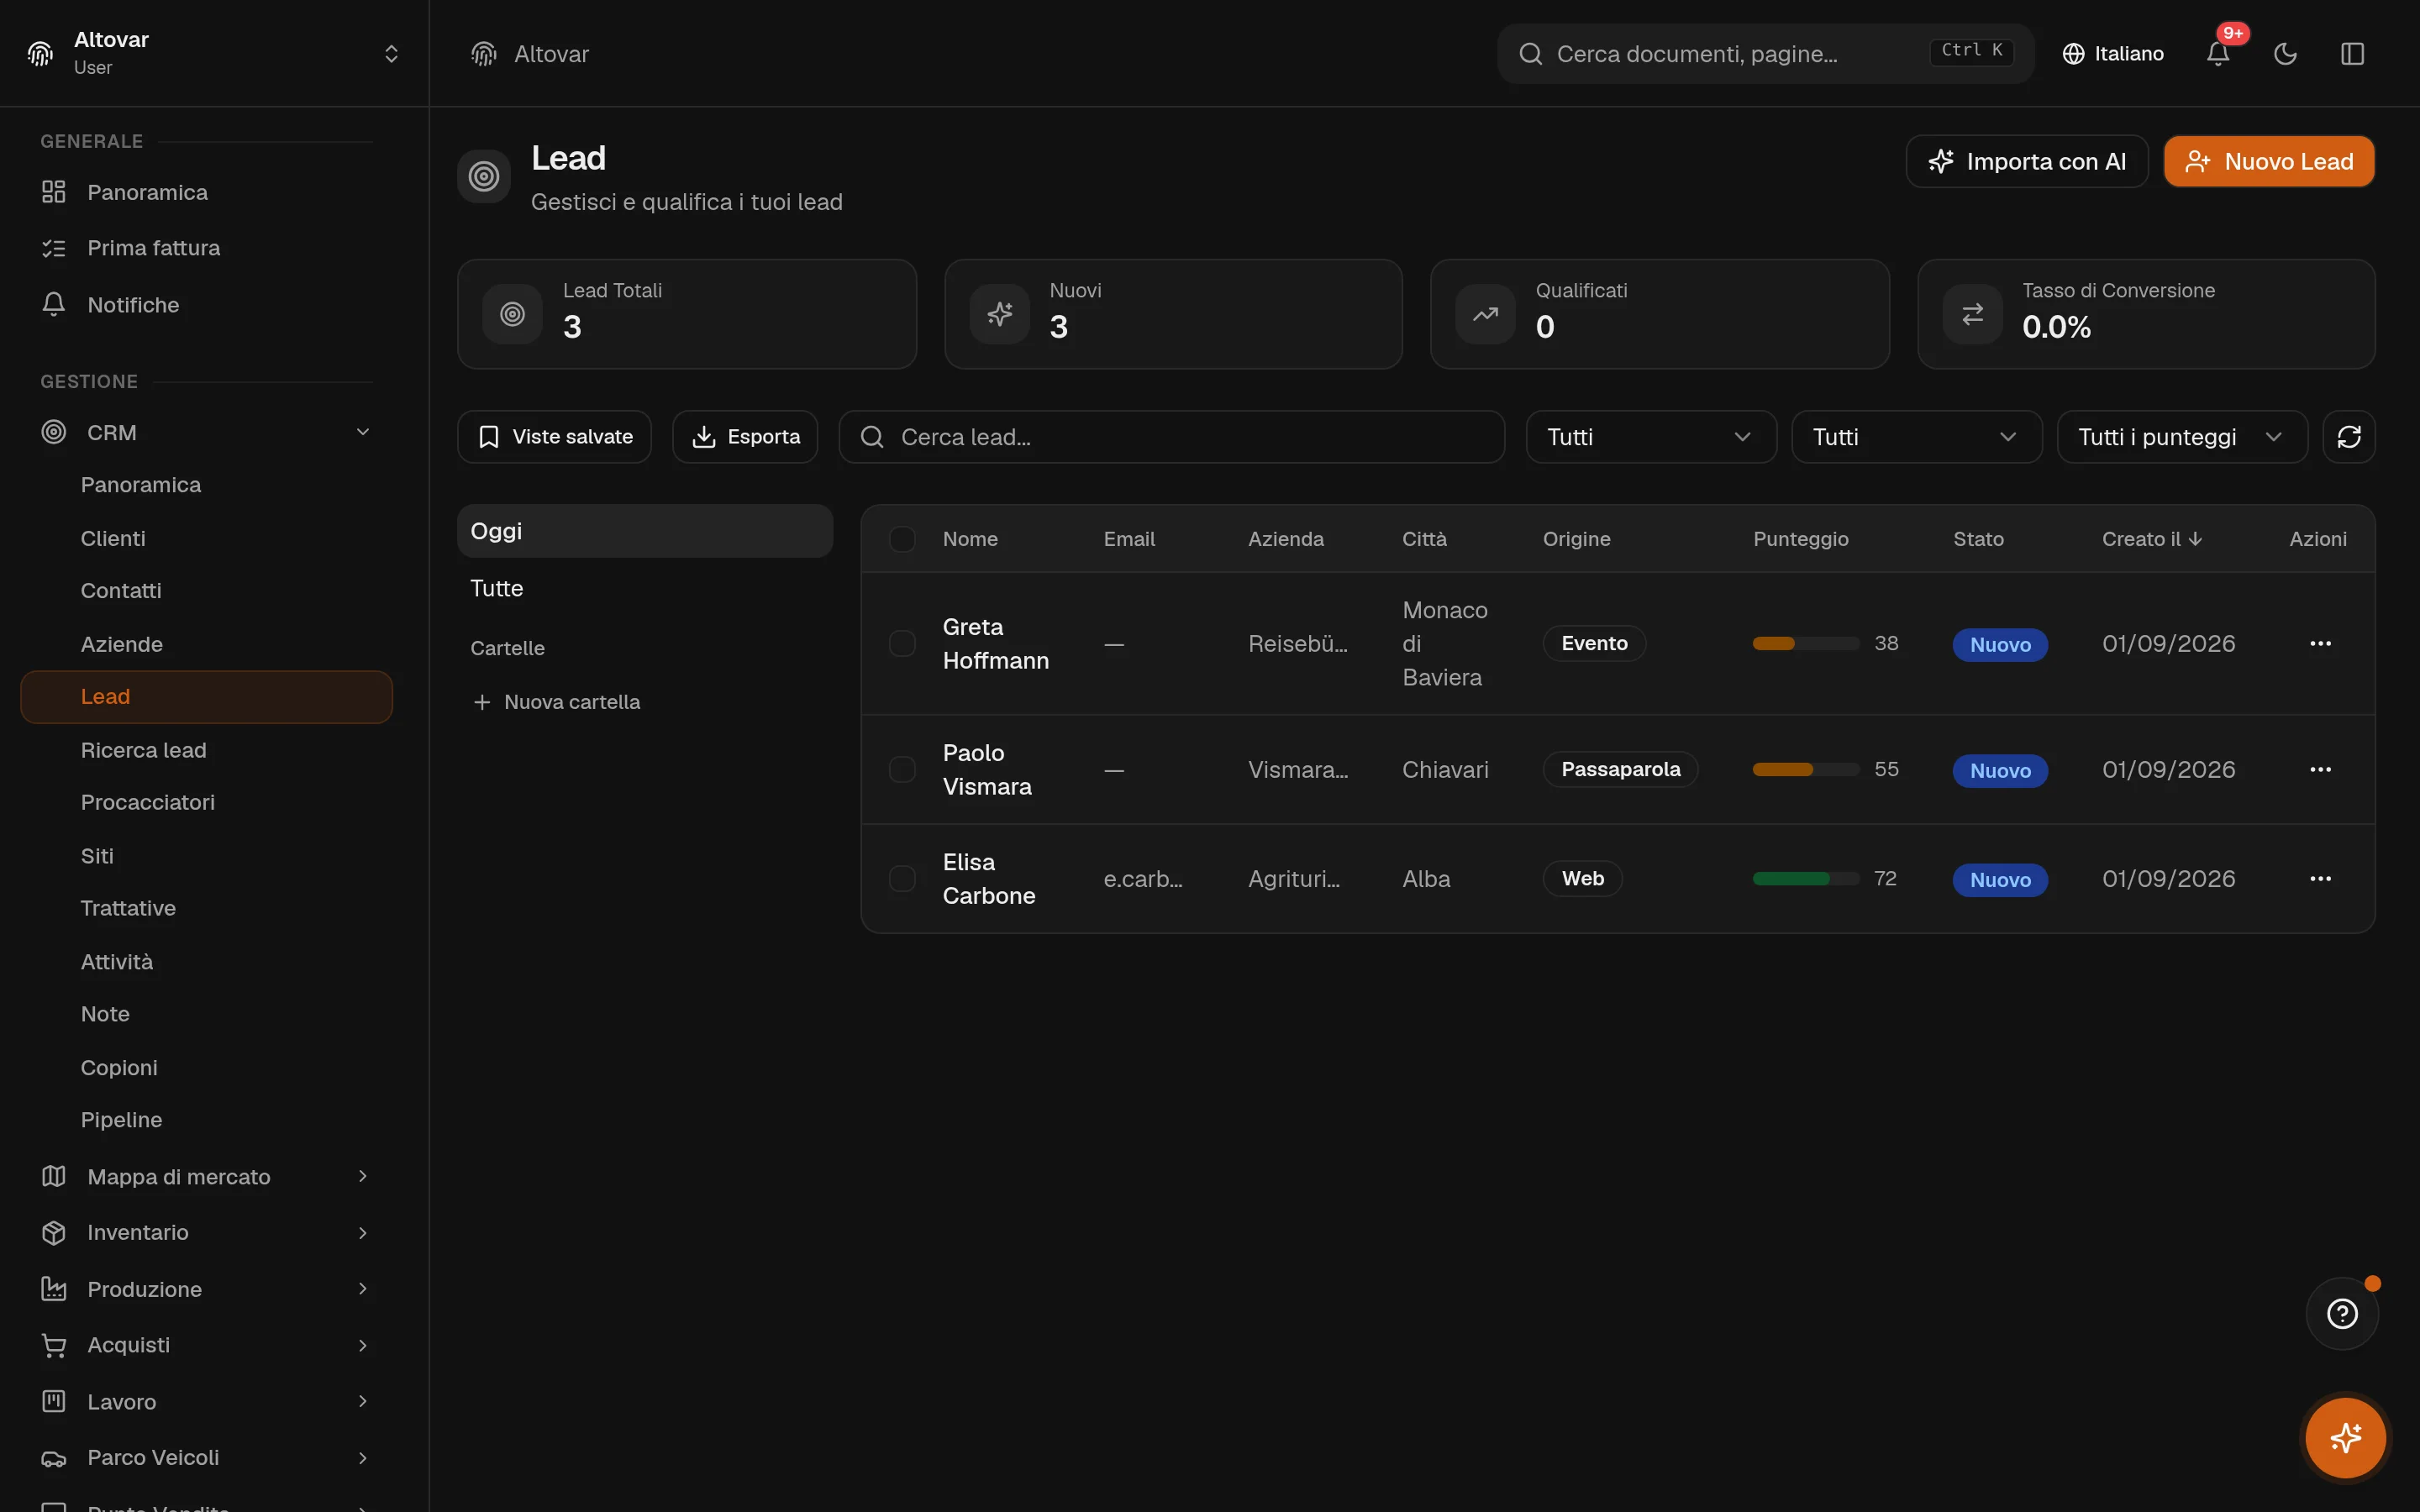Open the notifications bell in top bar
This screenshot has height=1512, width=2420.
2217,54
